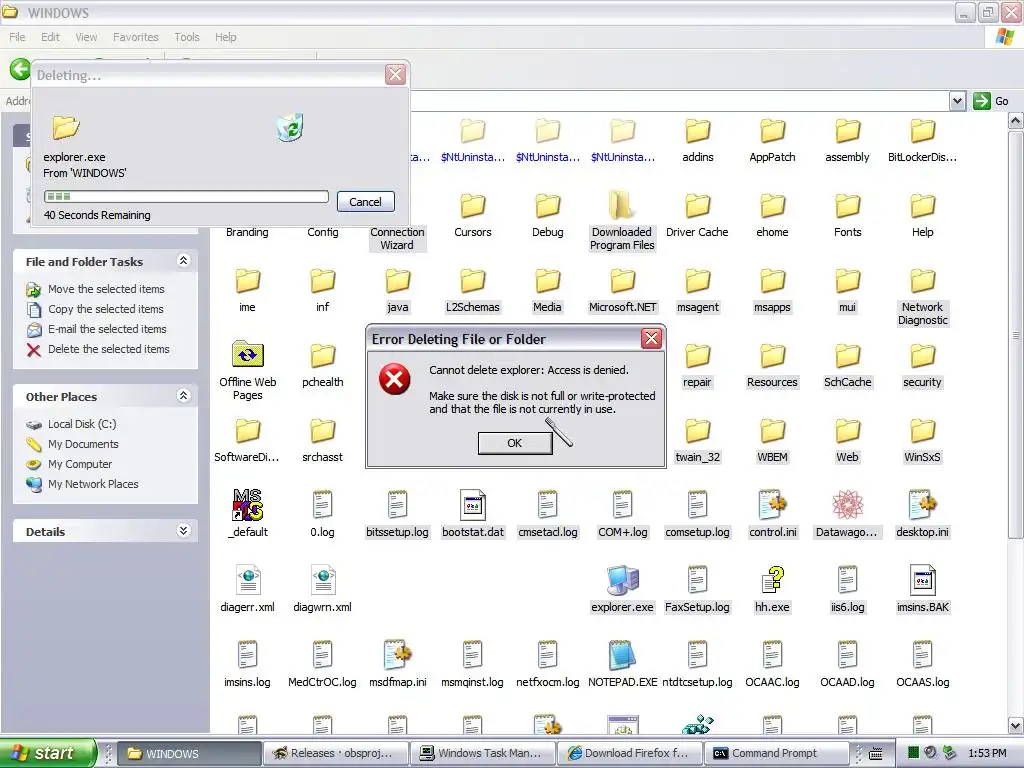Select the NOTEPAD.EXE file icon
The height and width of the screenshot is (768, 1024).
coord(622,655)
